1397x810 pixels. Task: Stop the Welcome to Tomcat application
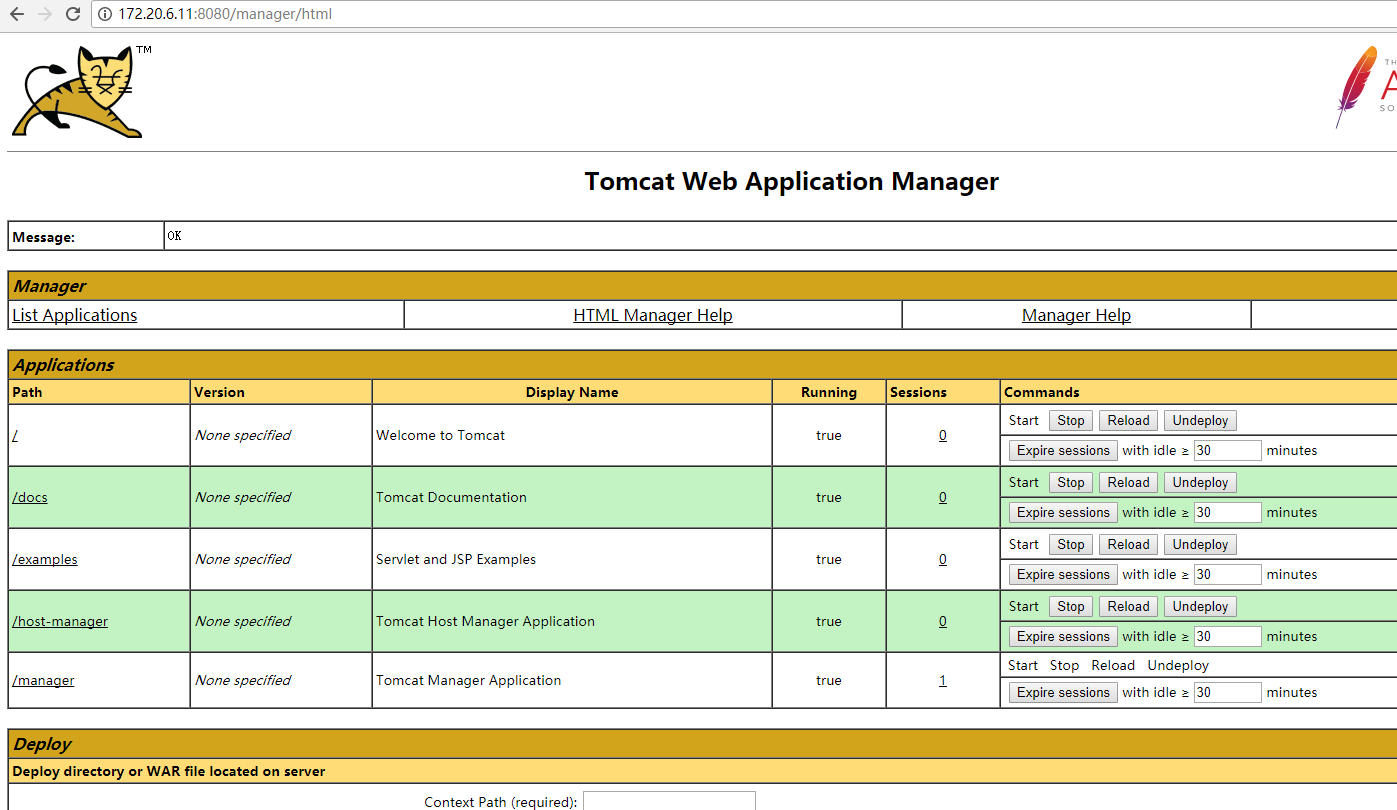coord(1071,421)
